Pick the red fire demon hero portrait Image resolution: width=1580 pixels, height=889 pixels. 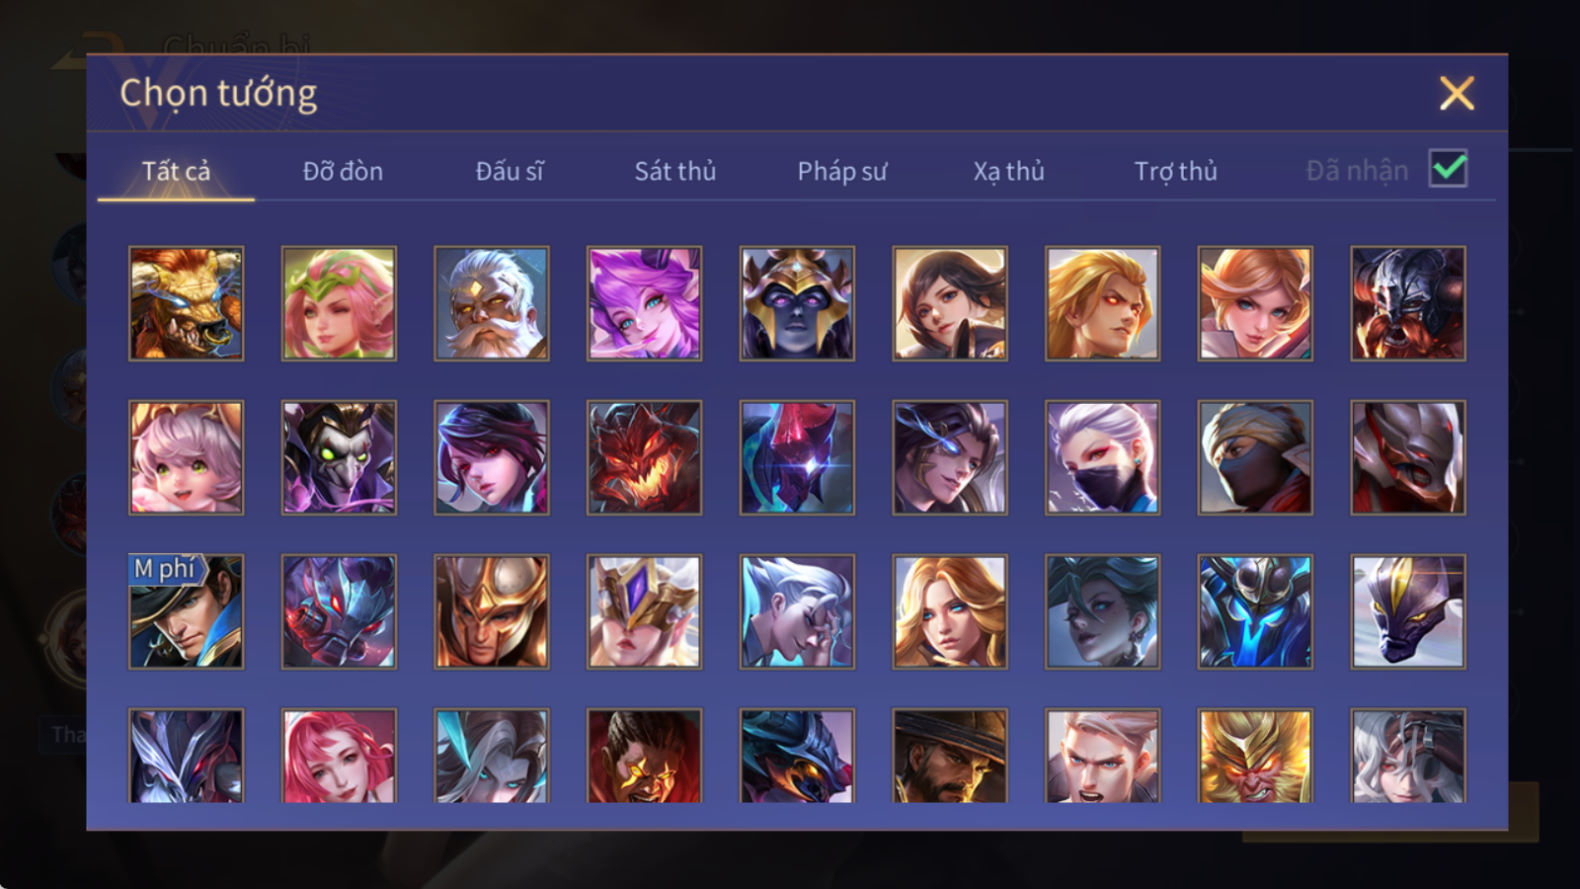(644, 458)
